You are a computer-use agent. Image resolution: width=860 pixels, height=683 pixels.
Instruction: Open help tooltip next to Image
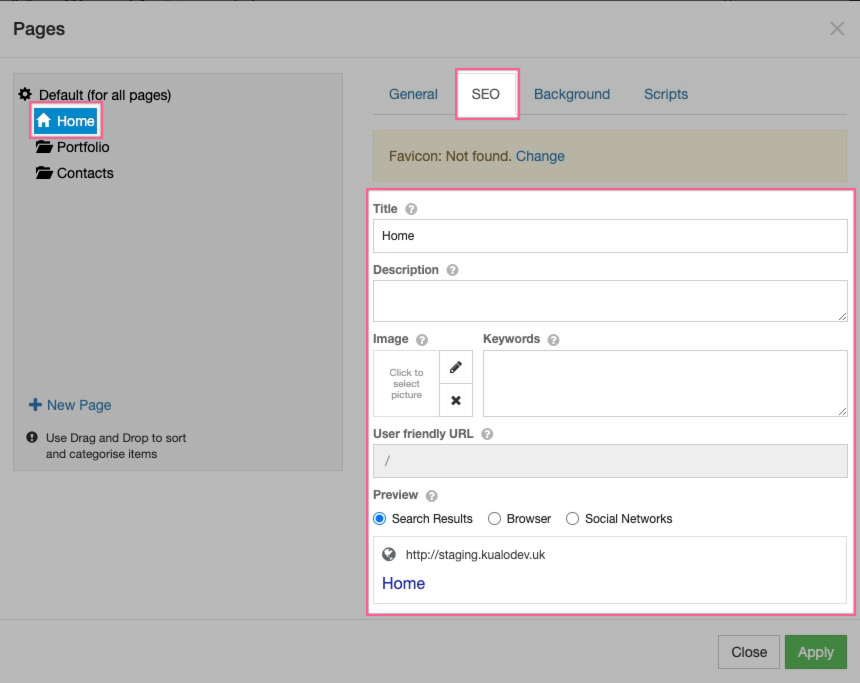point(422,340)
